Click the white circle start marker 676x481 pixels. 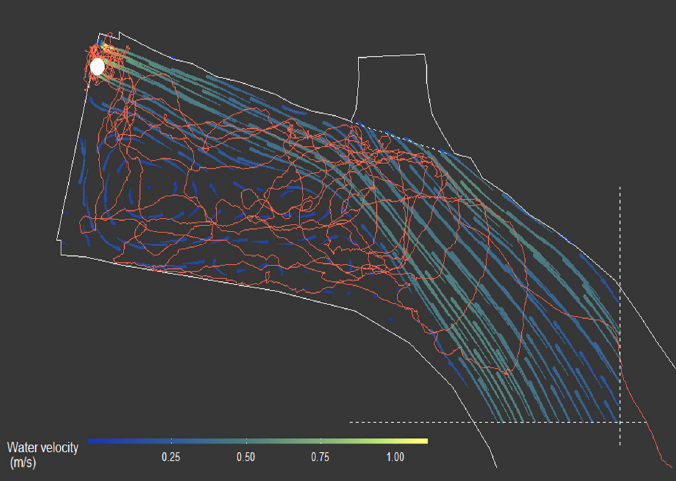[97, 67]
